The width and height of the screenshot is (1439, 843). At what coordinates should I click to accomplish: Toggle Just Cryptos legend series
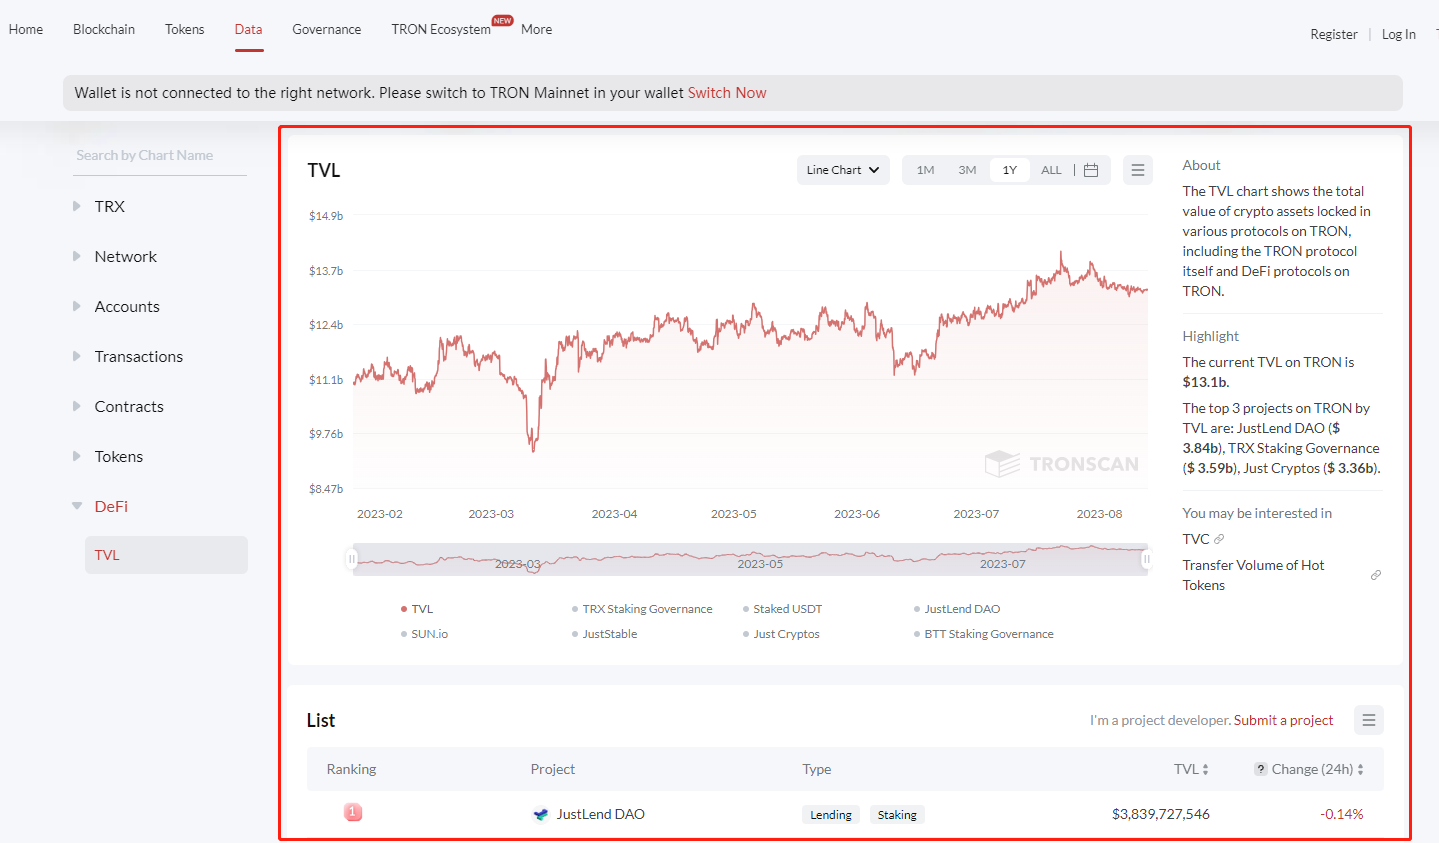781,634
